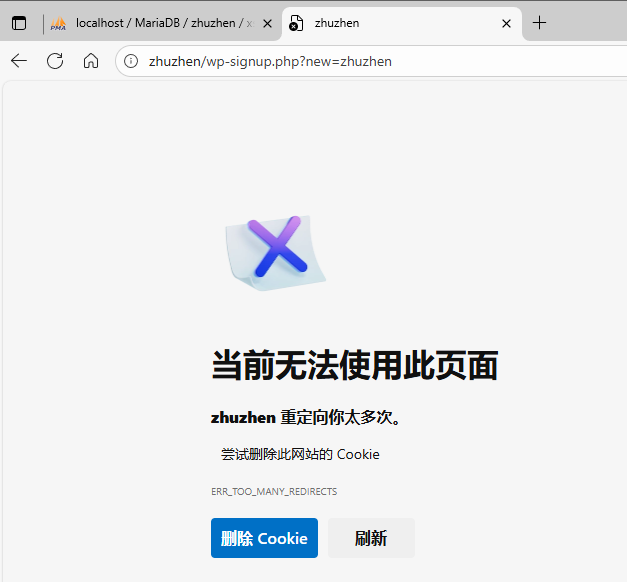
Task: Switch to the localhost / MariaDB tab
Action: pos(160,23)
